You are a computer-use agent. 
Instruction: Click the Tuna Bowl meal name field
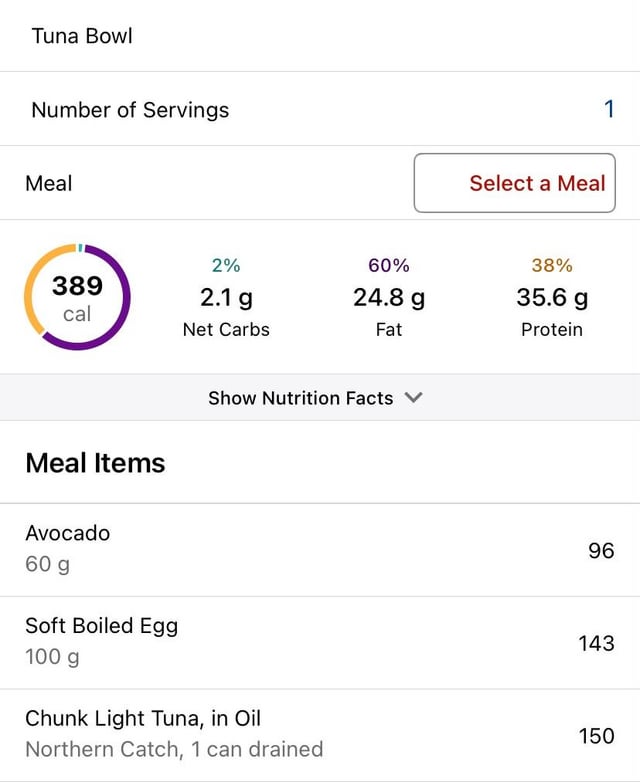[x=82, y=36]
